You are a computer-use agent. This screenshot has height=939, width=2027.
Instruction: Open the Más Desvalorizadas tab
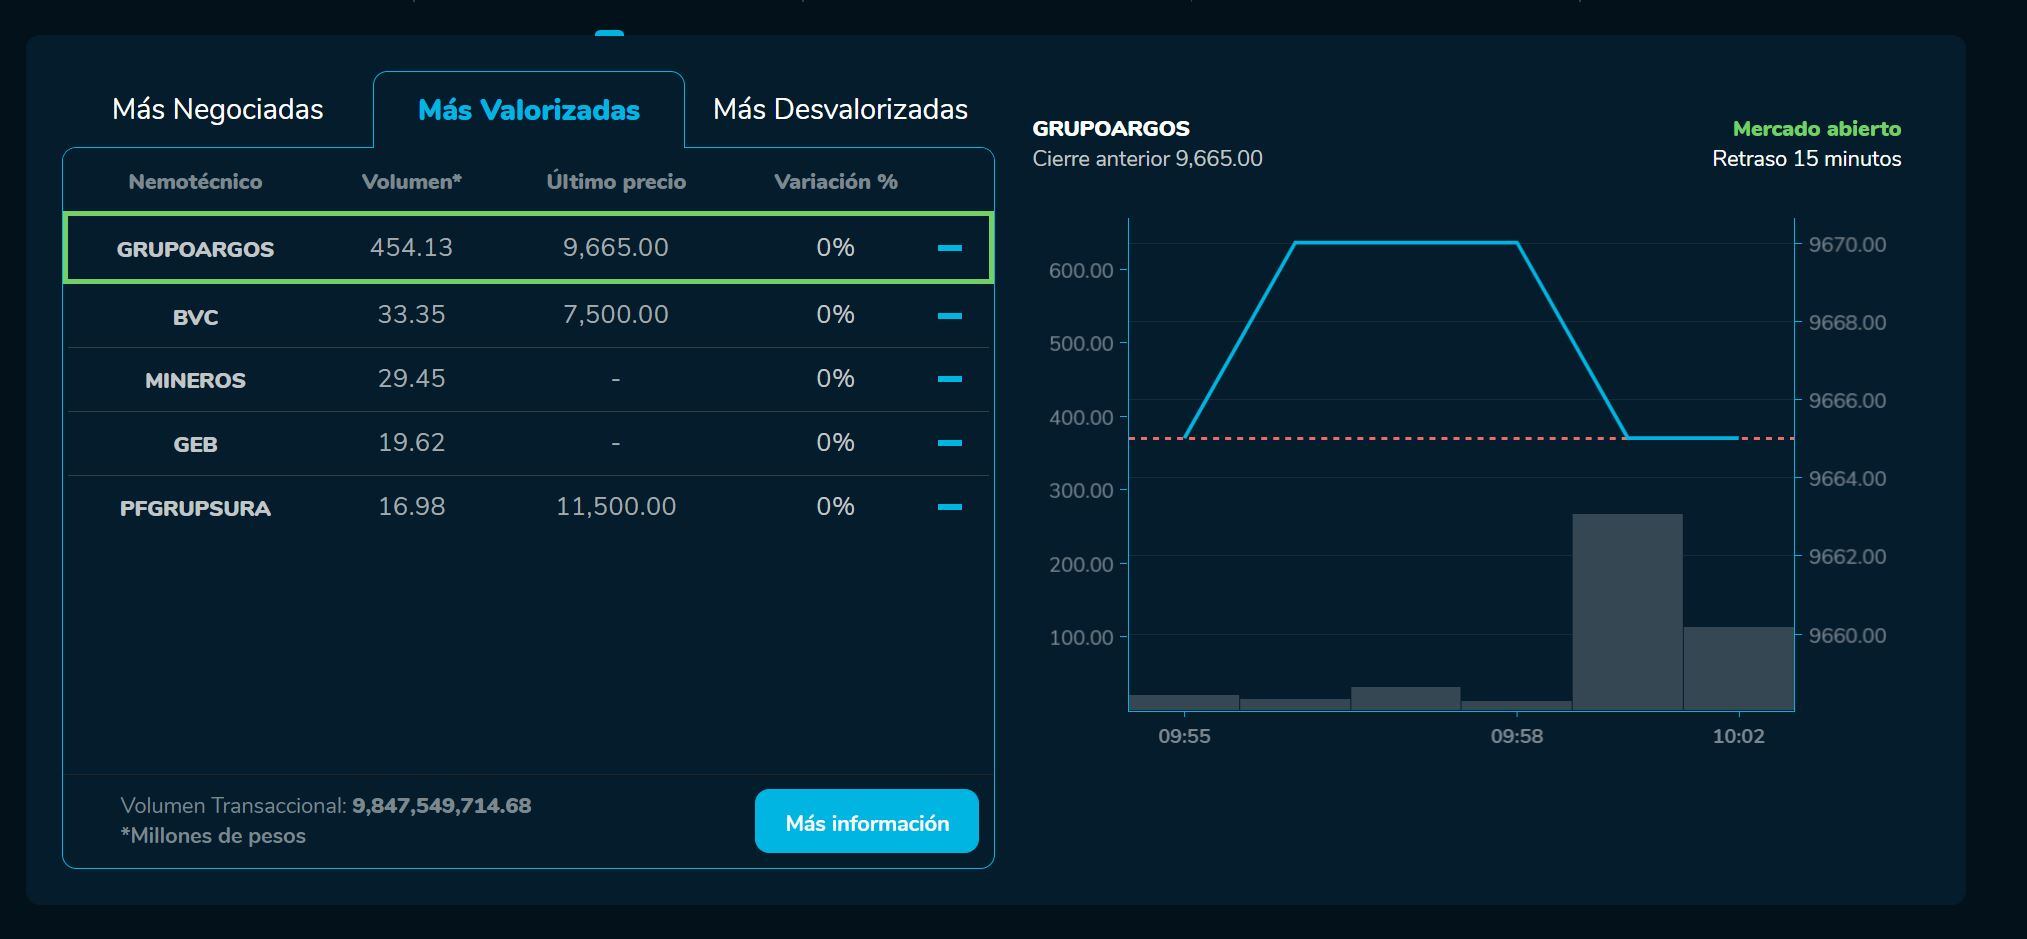[x=841, y=108]
